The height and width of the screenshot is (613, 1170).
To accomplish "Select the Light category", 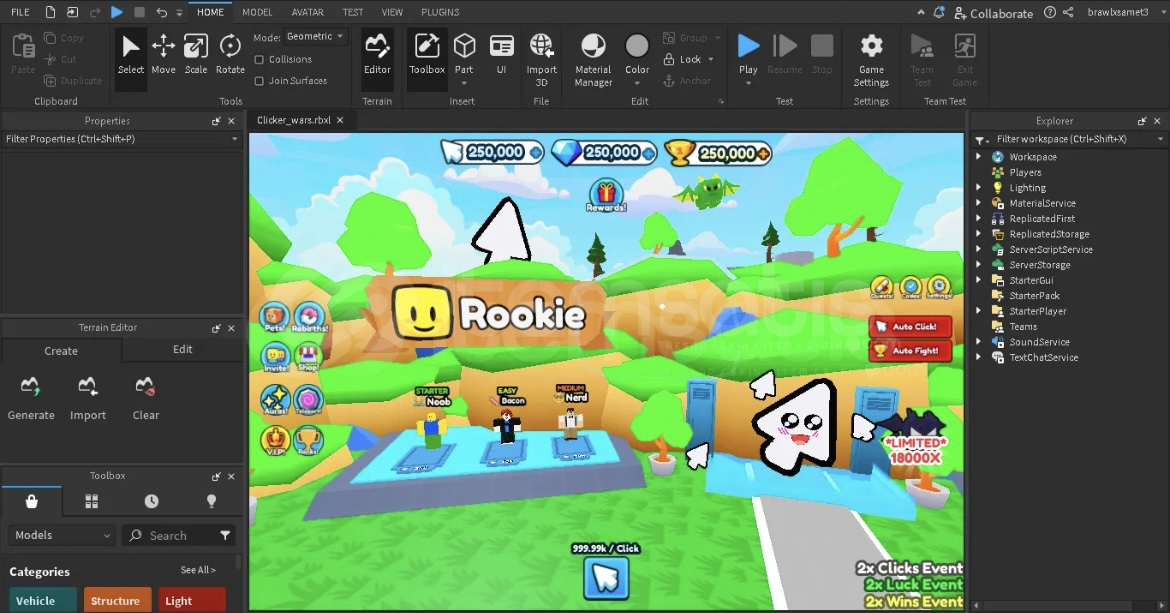I will [x=192, y=600].
